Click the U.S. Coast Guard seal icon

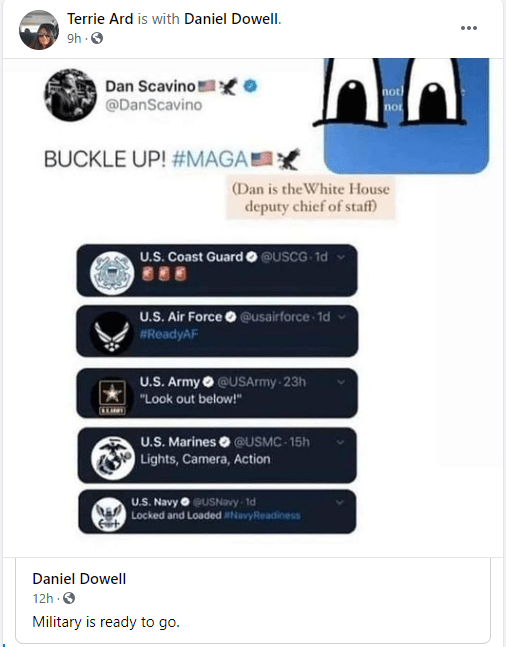click(x=112, y=273)
